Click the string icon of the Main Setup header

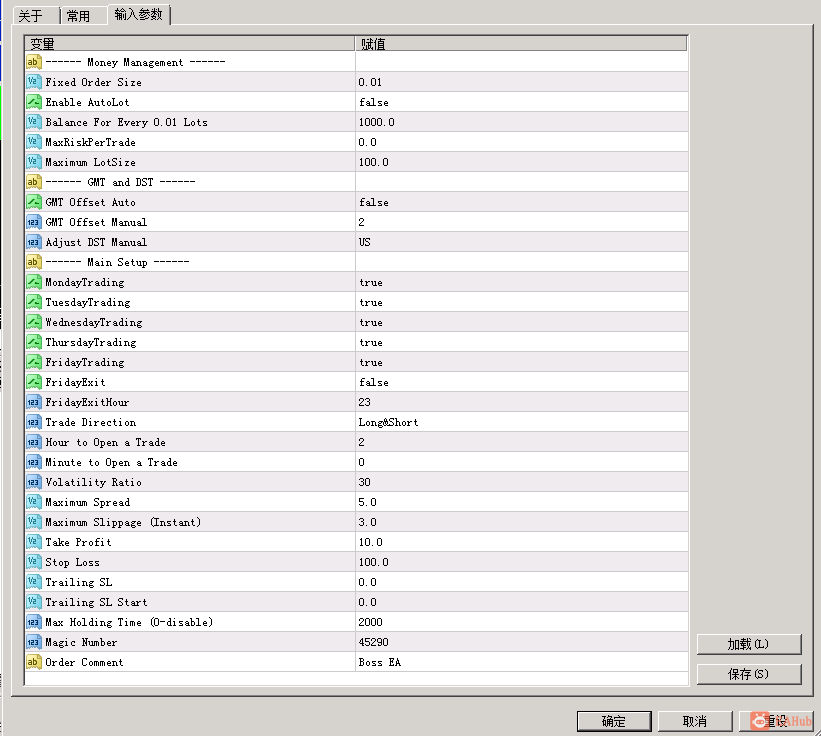tap(34, 262)
